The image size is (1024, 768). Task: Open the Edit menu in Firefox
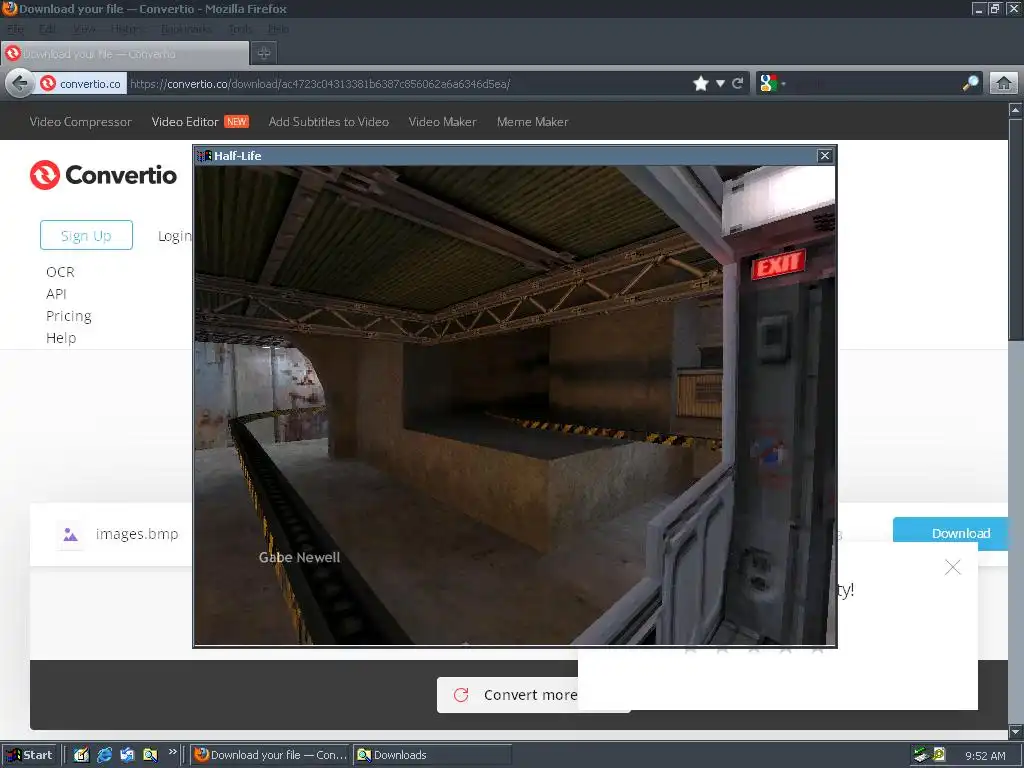pos(48,29)
